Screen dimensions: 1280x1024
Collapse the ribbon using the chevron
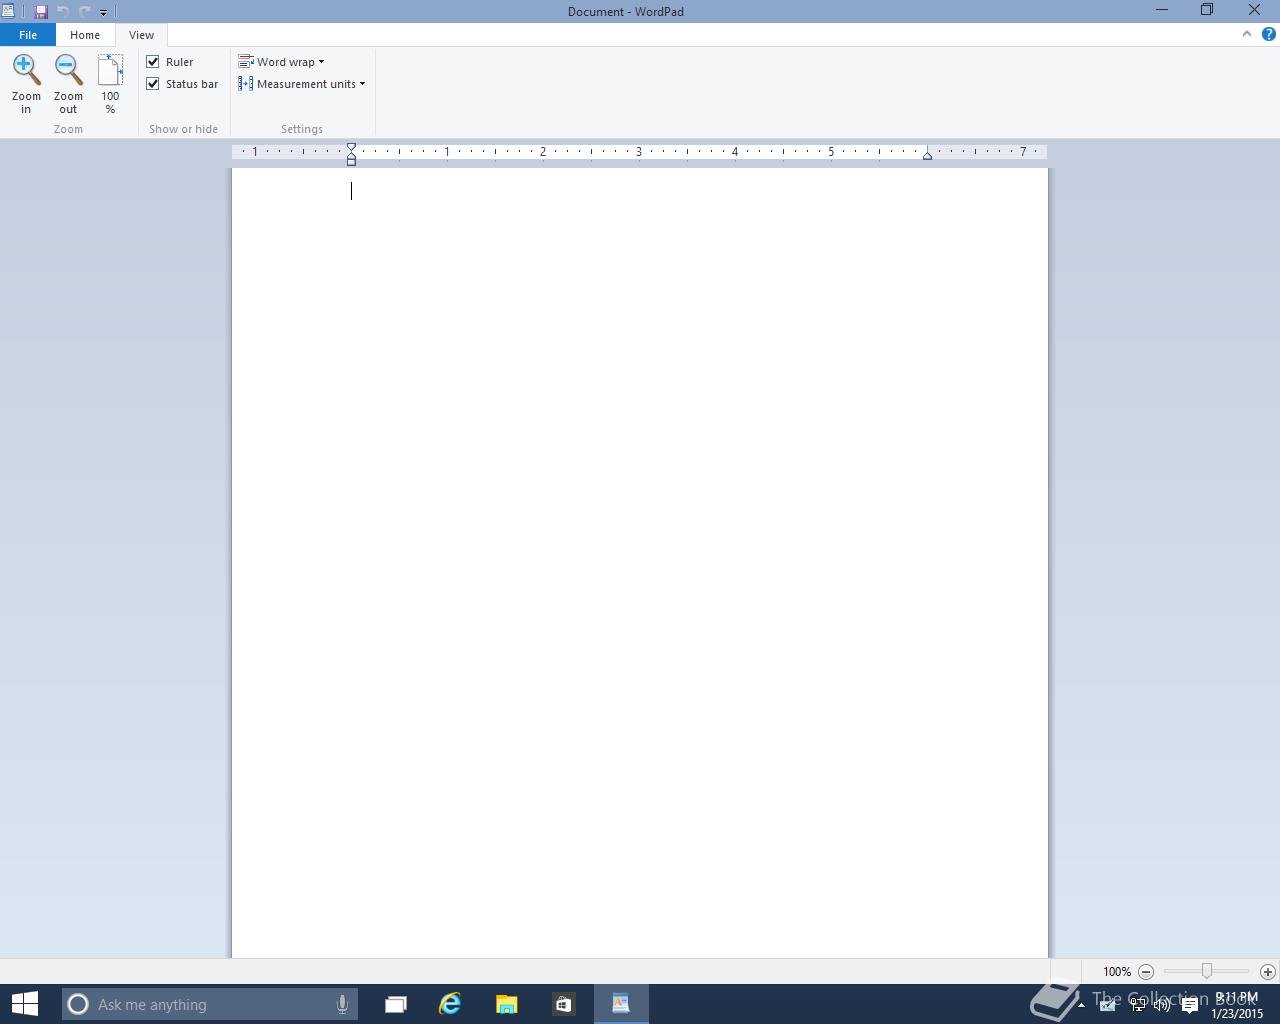[x=1247, y=34]
